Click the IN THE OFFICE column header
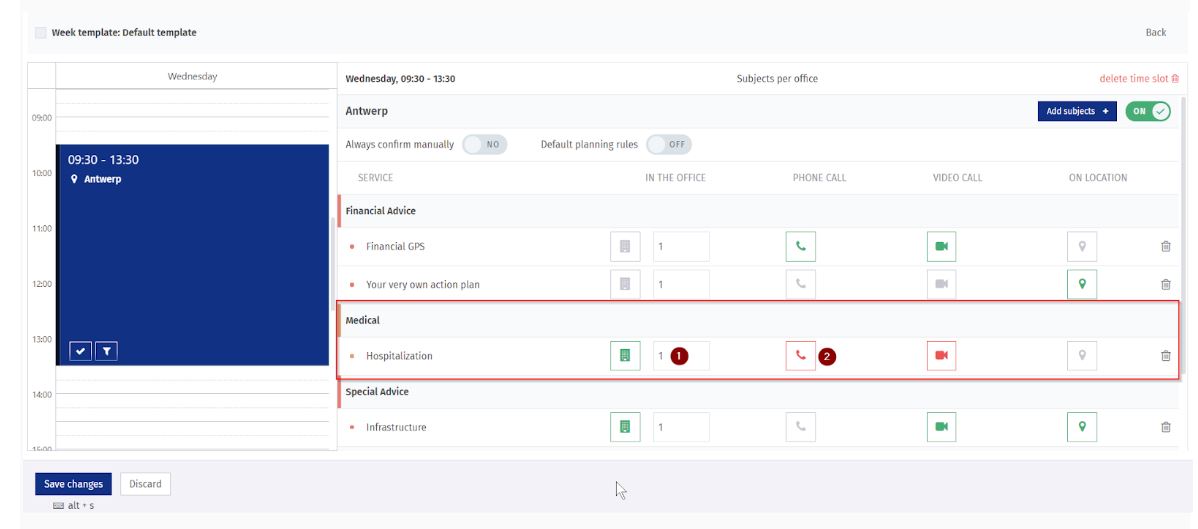1198x529 pixels. pos(675,177)
